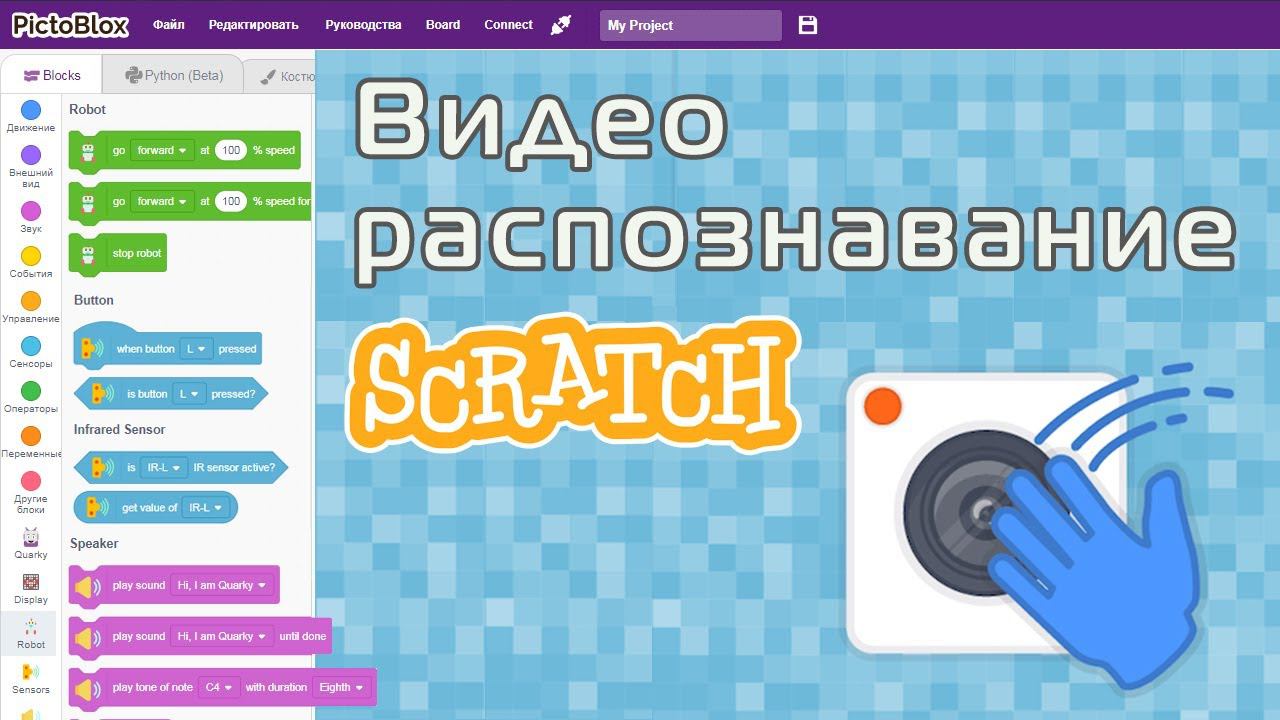The image size is (1280, 720).
Task: Click the Robot section heading
Action: (x=87, y=109)
